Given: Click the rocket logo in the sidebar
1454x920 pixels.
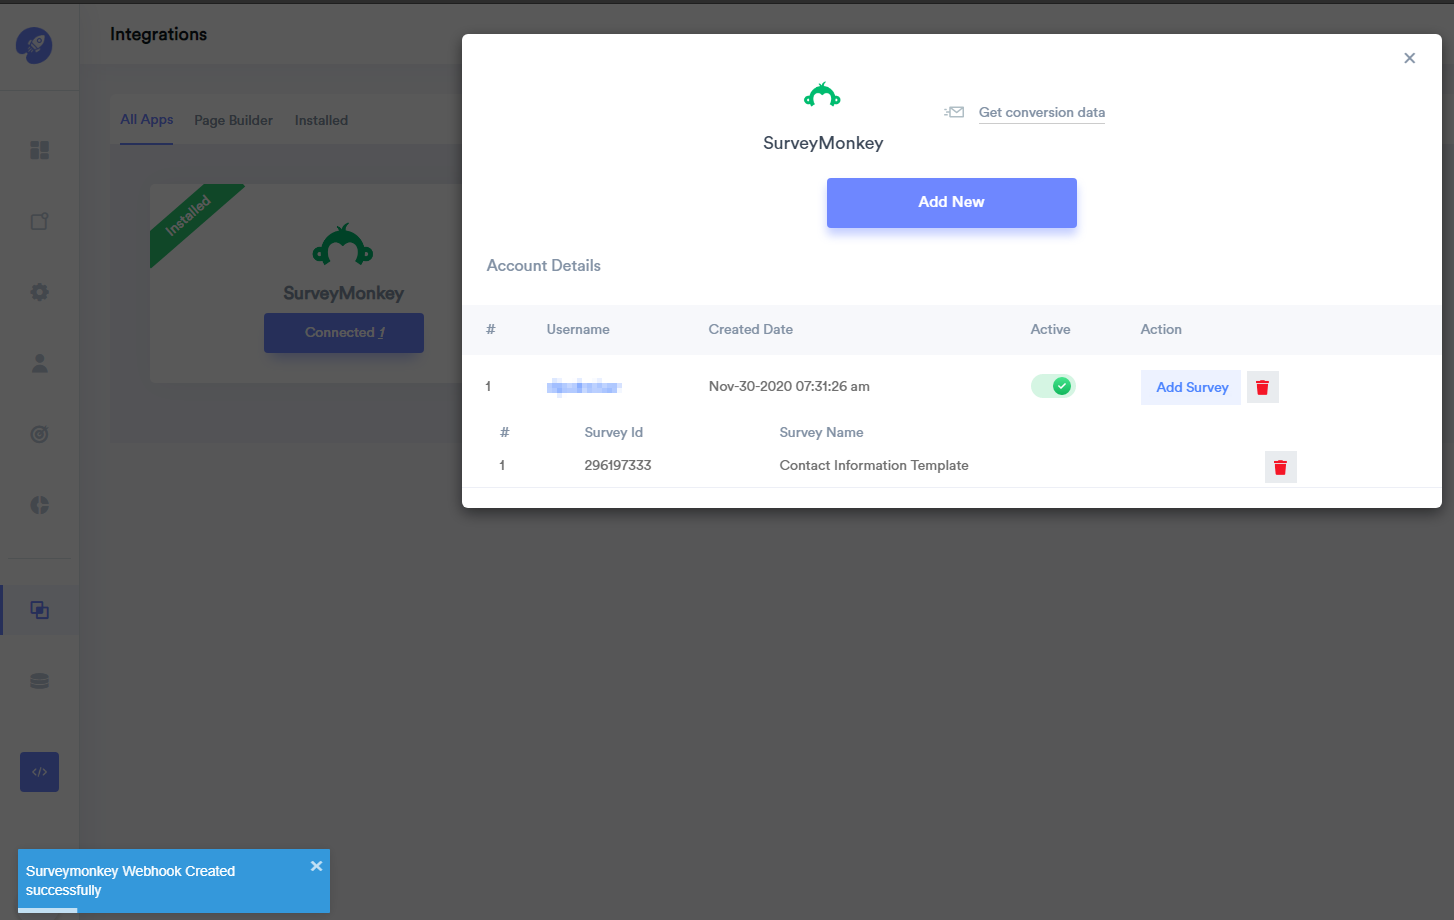Looking at the screenshot, I should tap(35, 45).
